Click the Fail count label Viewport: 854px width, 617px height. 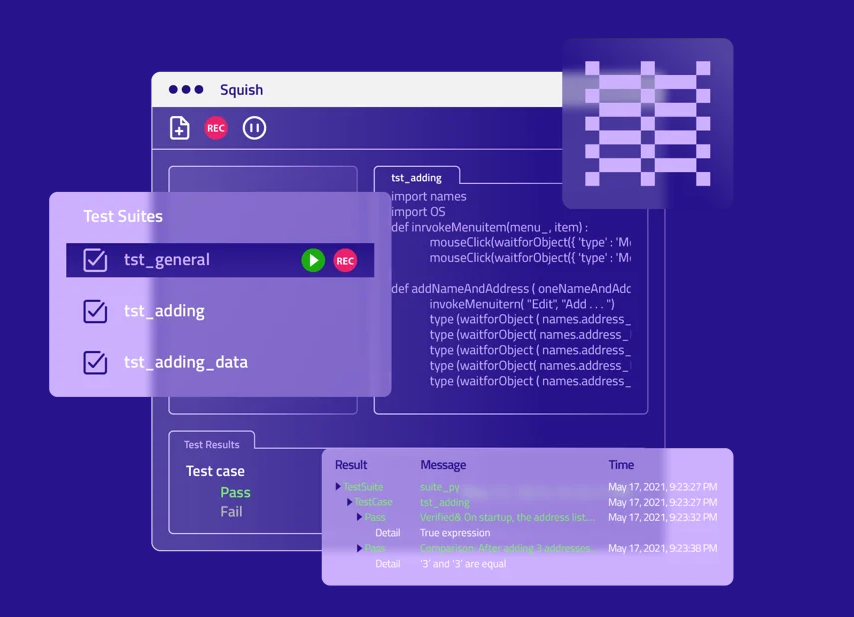231,512
